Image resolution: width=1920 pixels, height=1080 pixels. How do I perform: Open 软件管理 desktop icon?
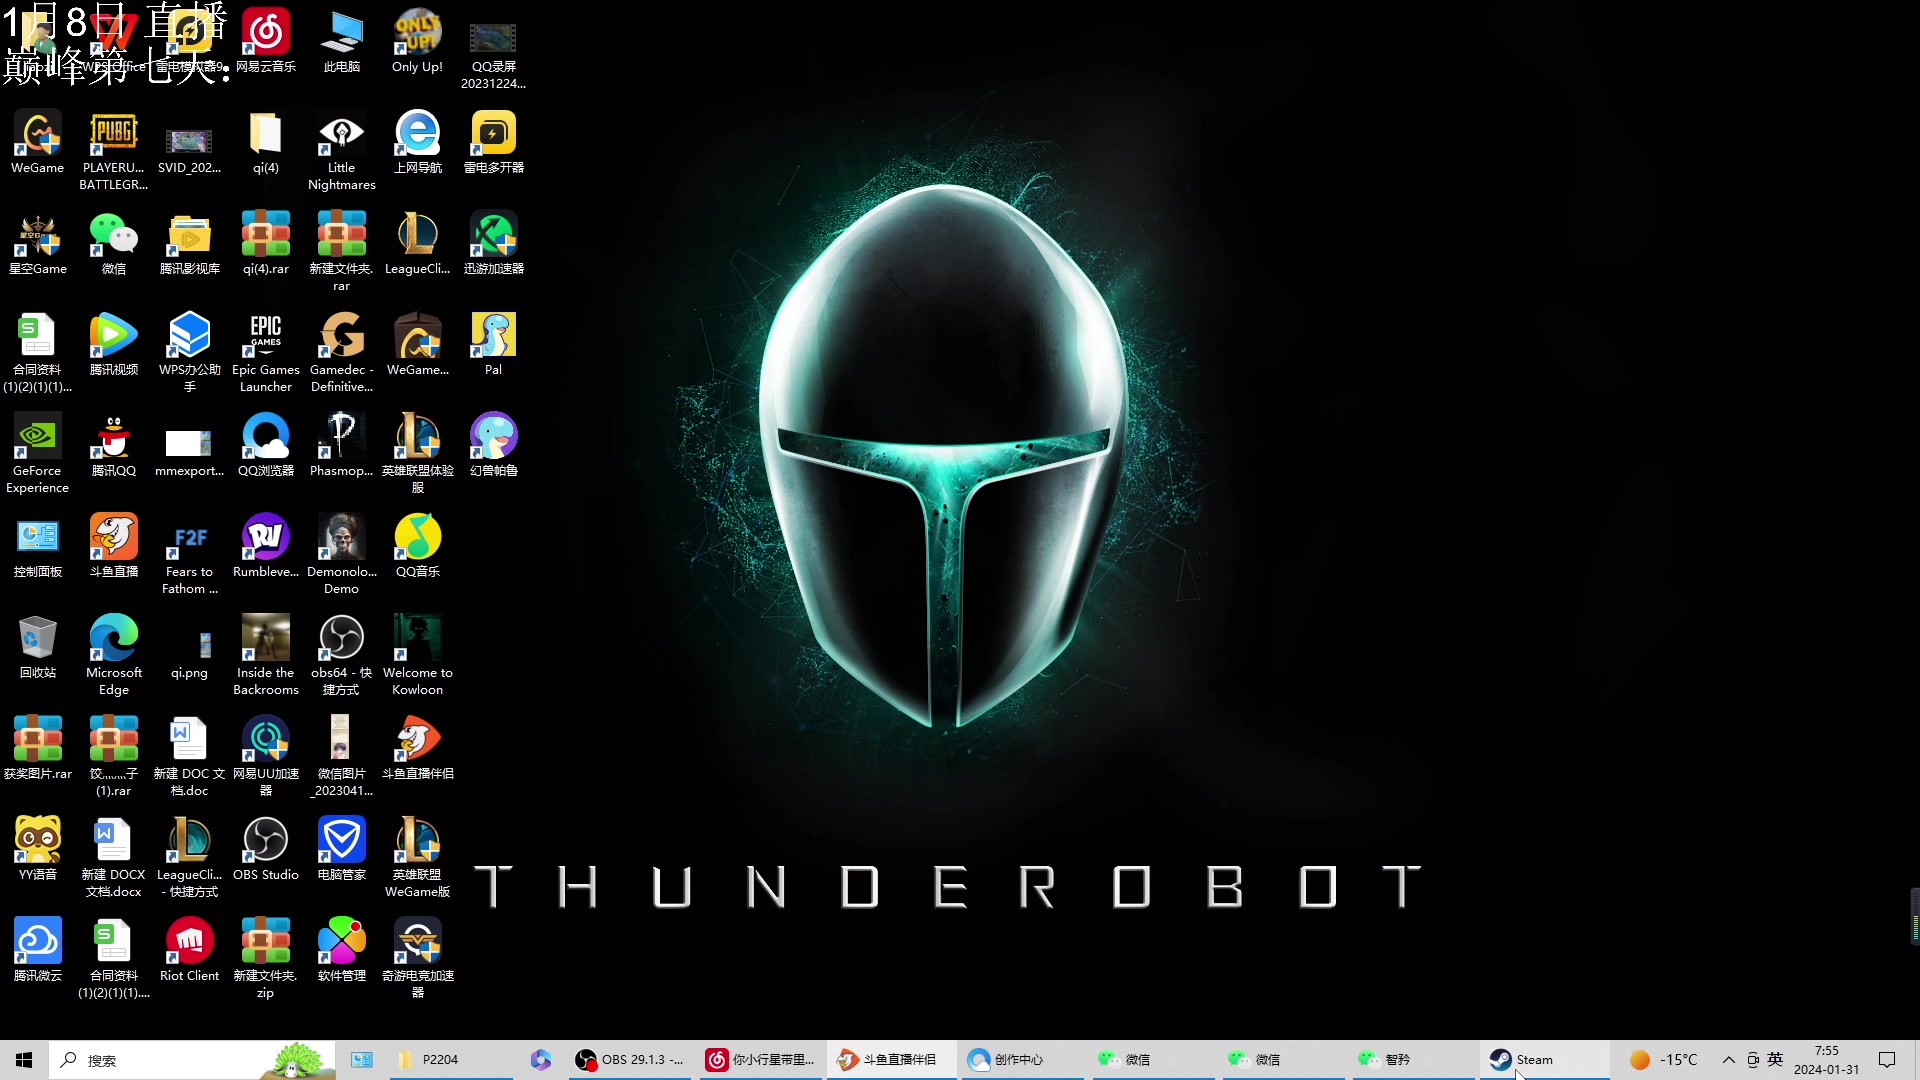pos(341,951)
